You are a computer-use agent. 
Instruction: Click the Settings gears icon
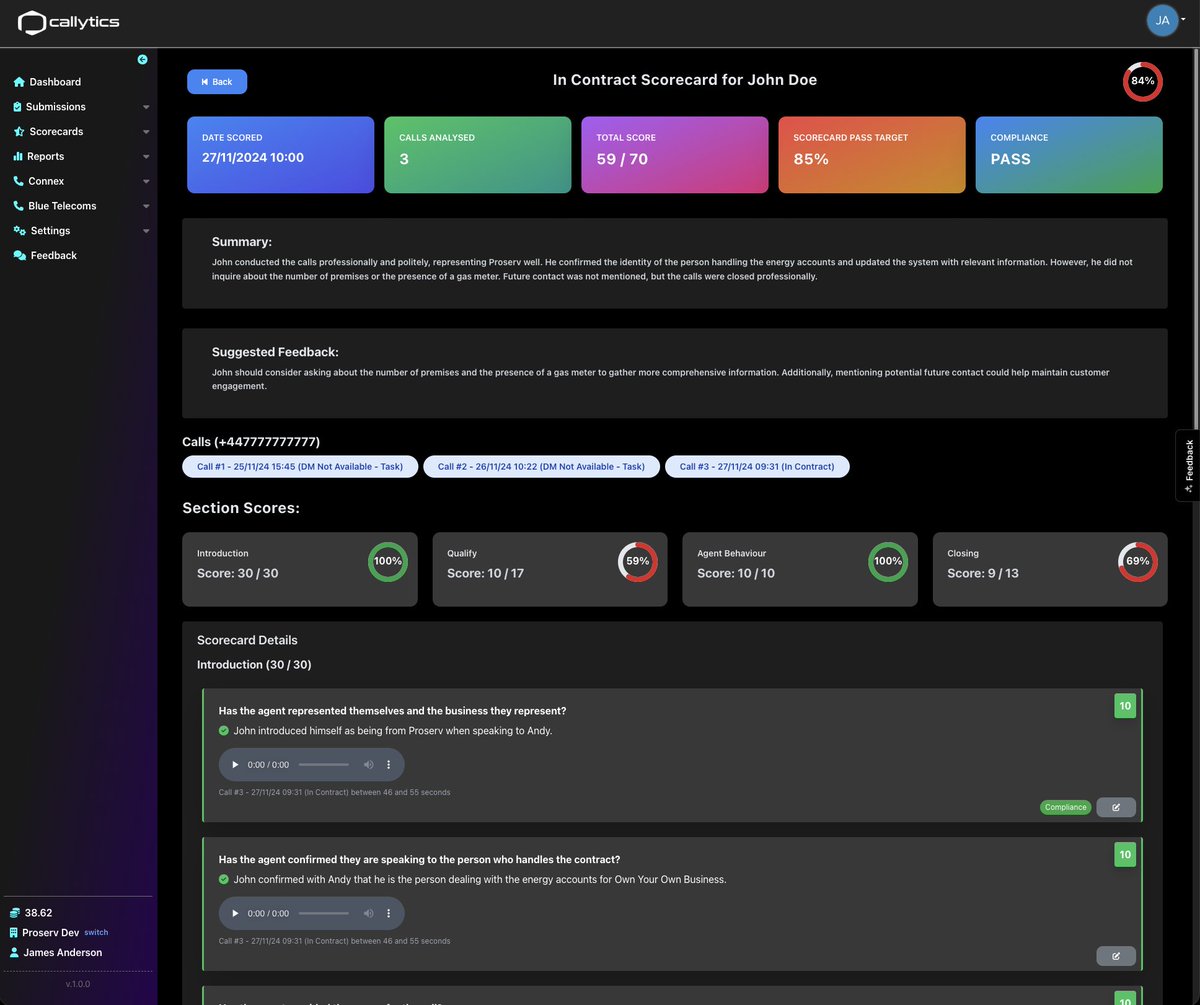click(x=20, y=231)
